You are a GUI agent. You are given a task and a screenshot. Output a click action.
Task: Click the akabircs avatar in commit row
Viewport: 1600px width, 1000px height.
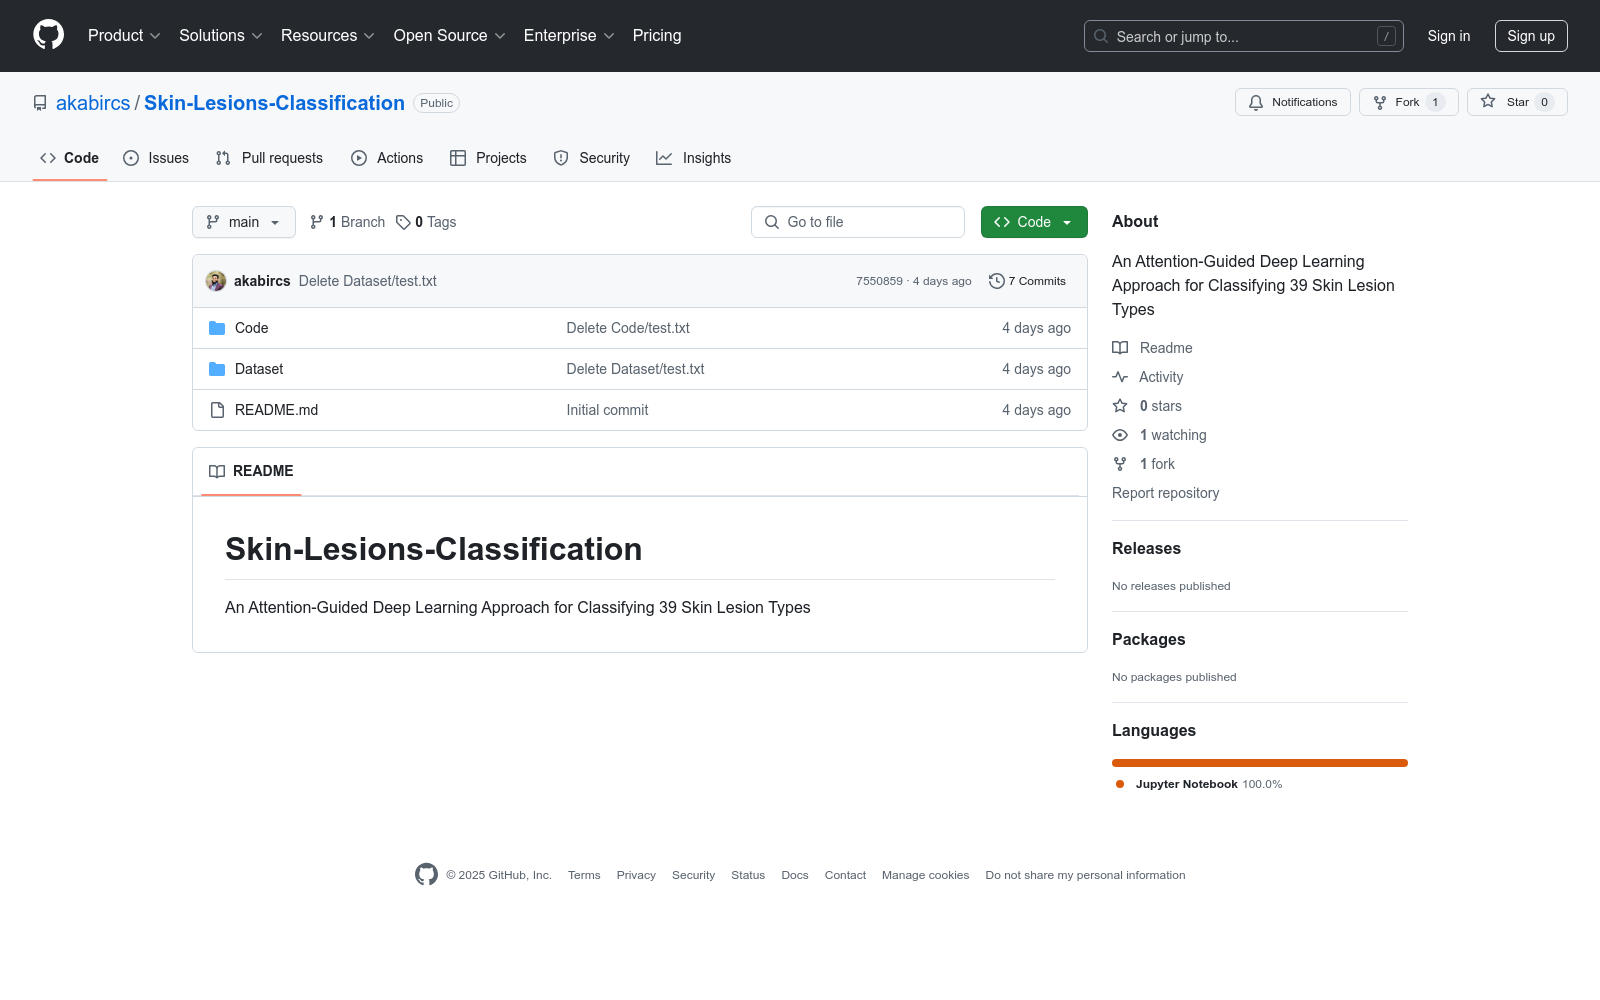click(x=216, y=281)
